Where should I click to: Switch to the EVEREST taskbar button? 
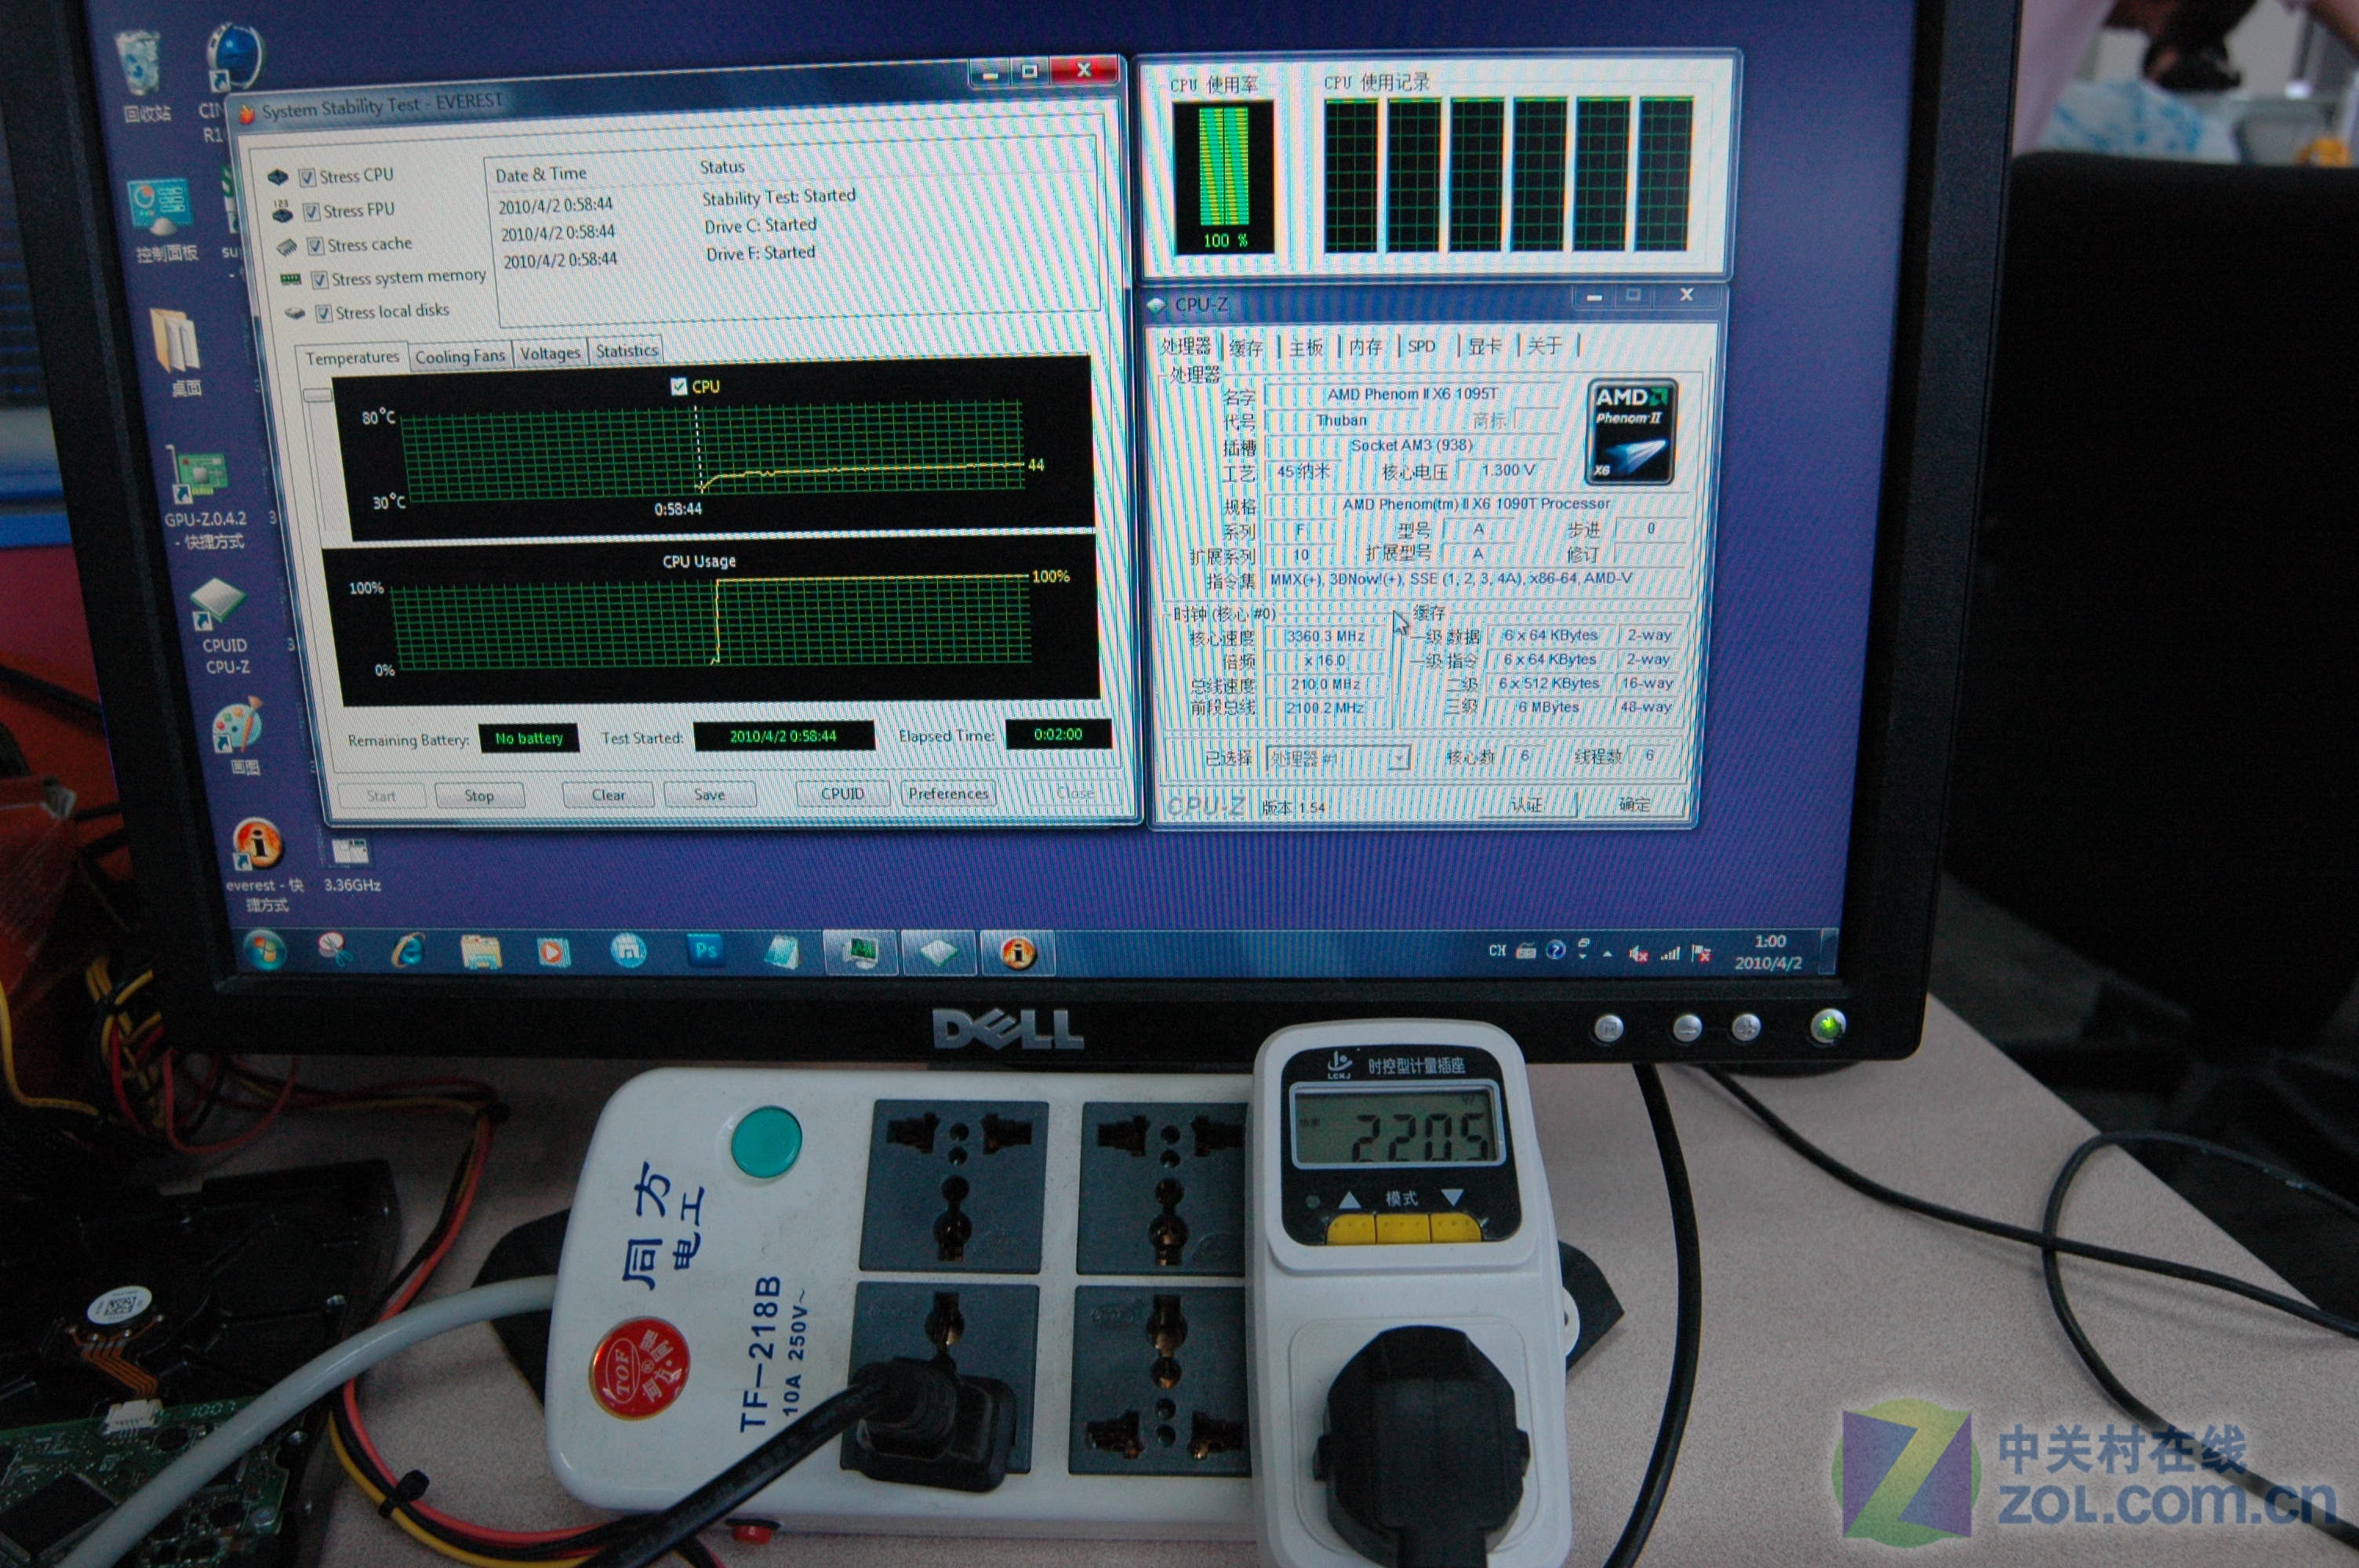pyautogui.click(x=1017, y=952)
